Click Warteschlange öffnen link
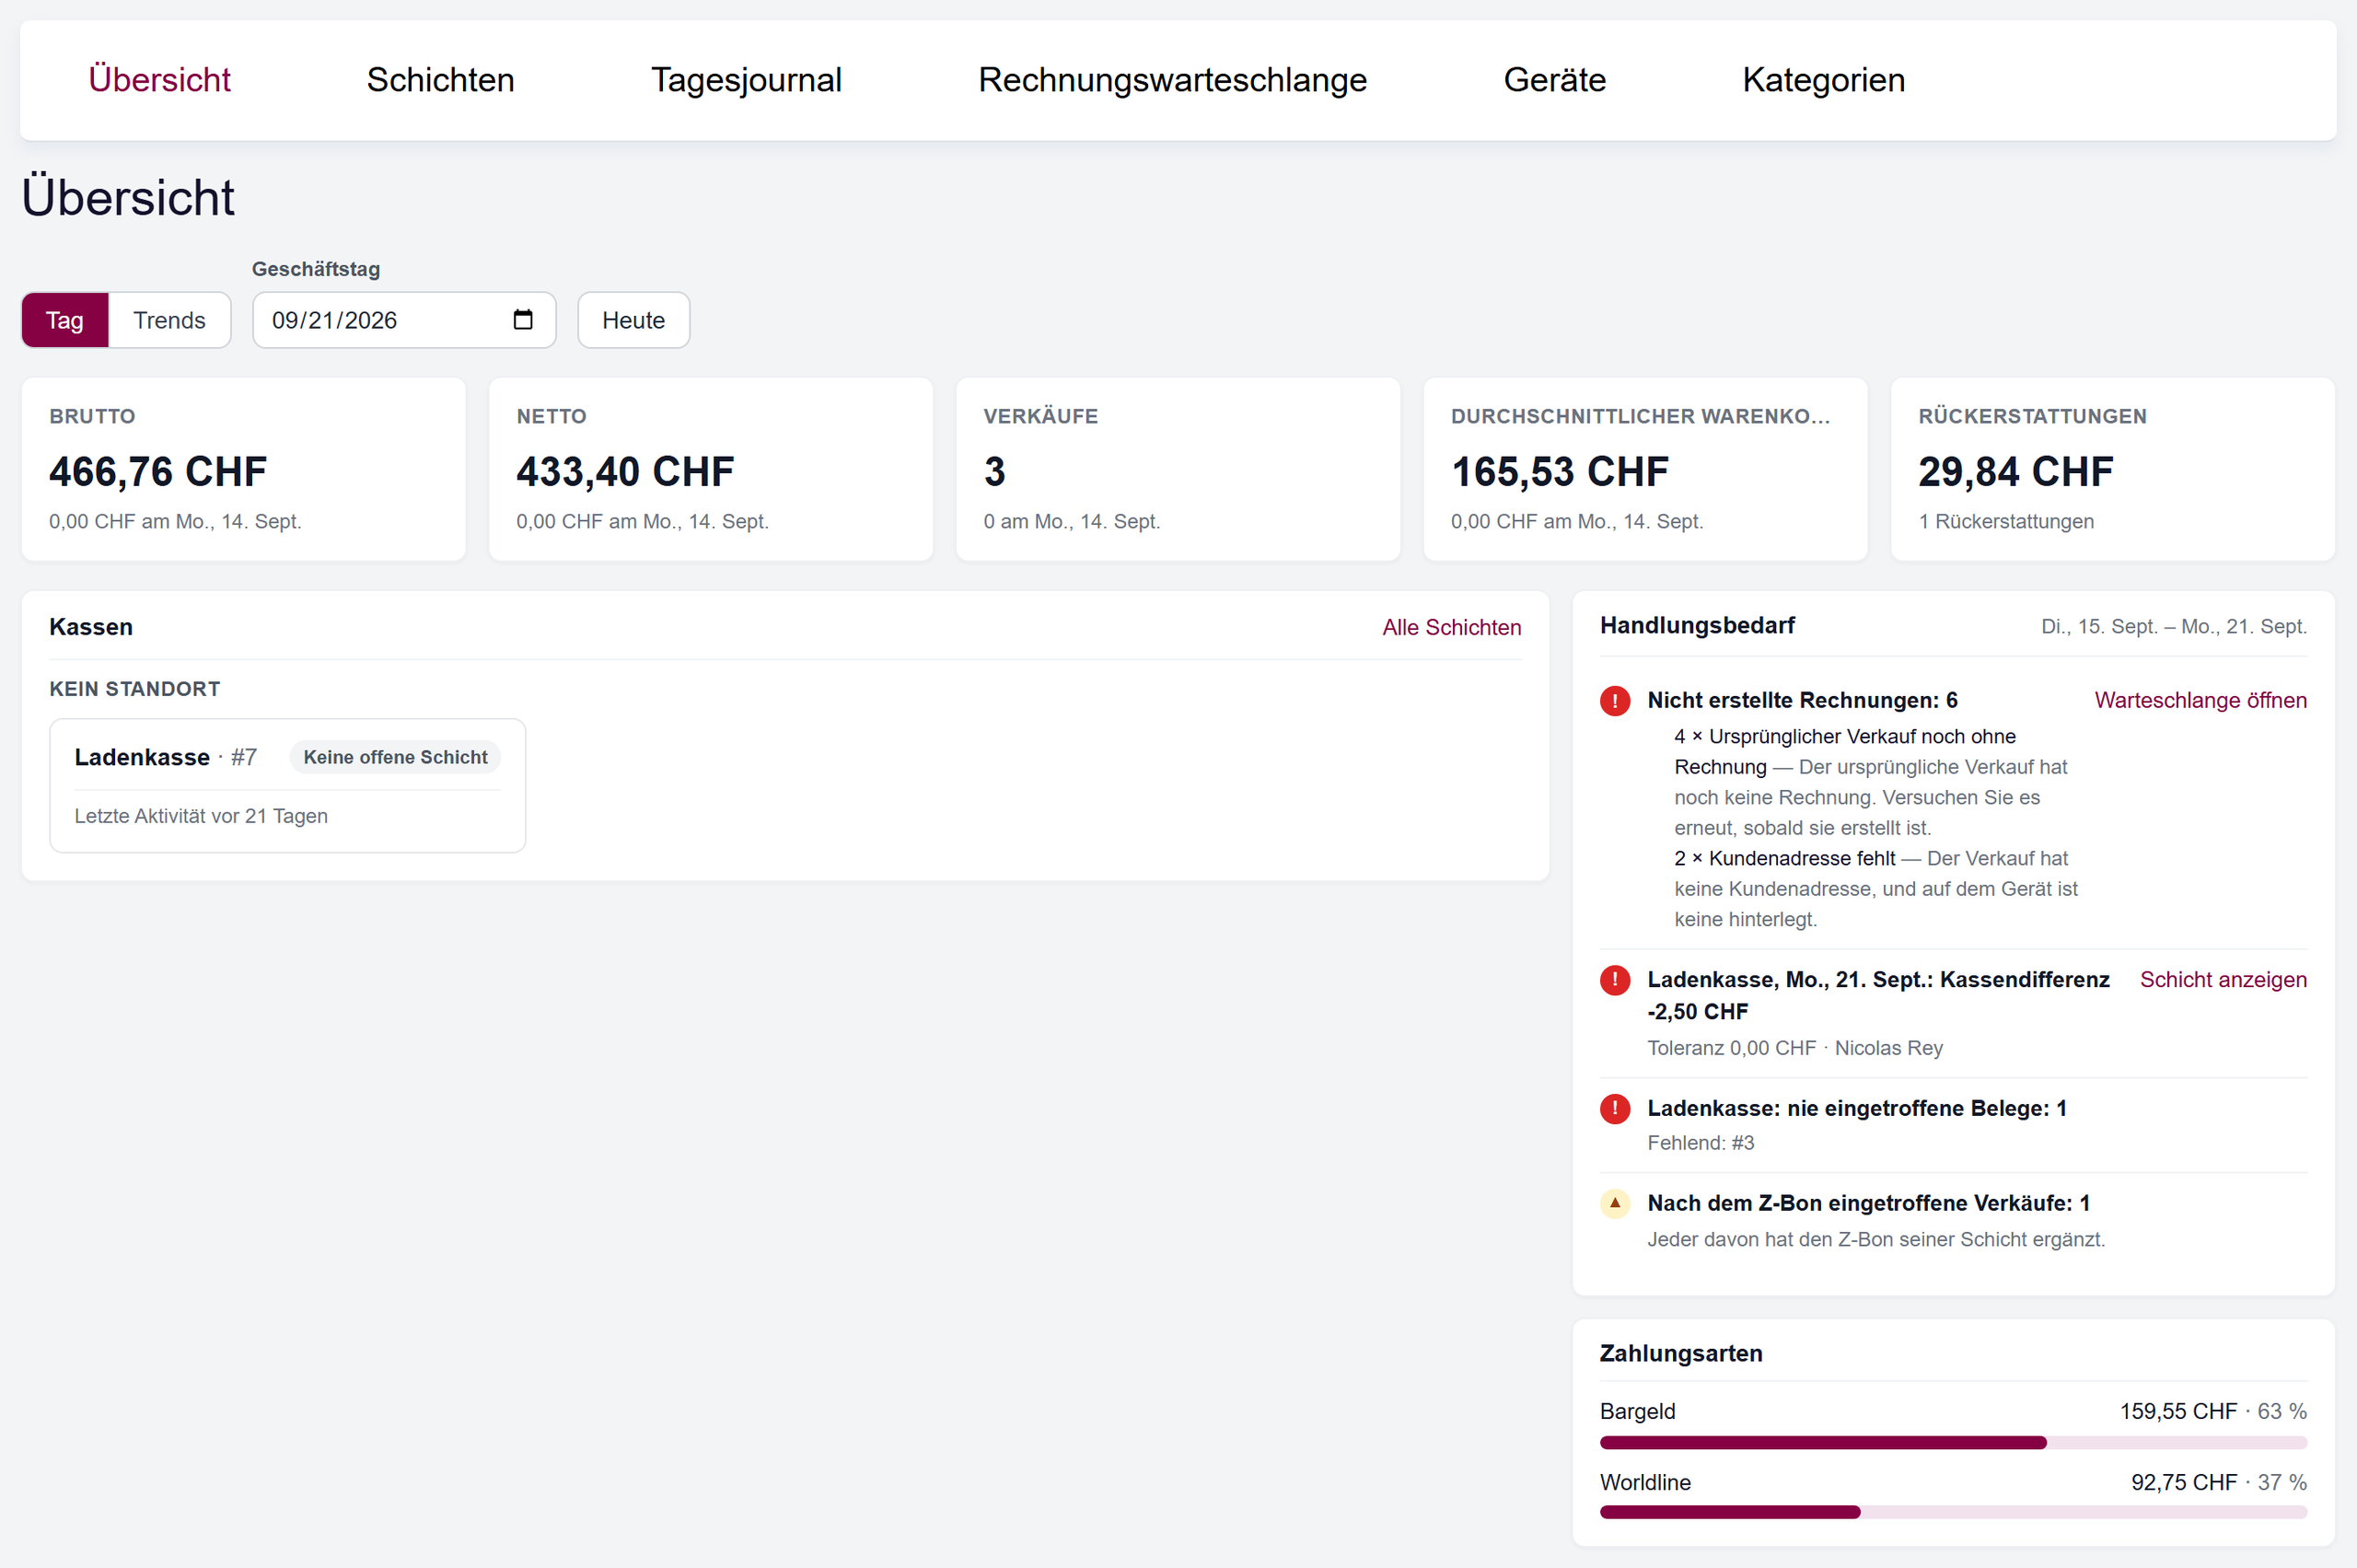 (x=2200, y=701)
